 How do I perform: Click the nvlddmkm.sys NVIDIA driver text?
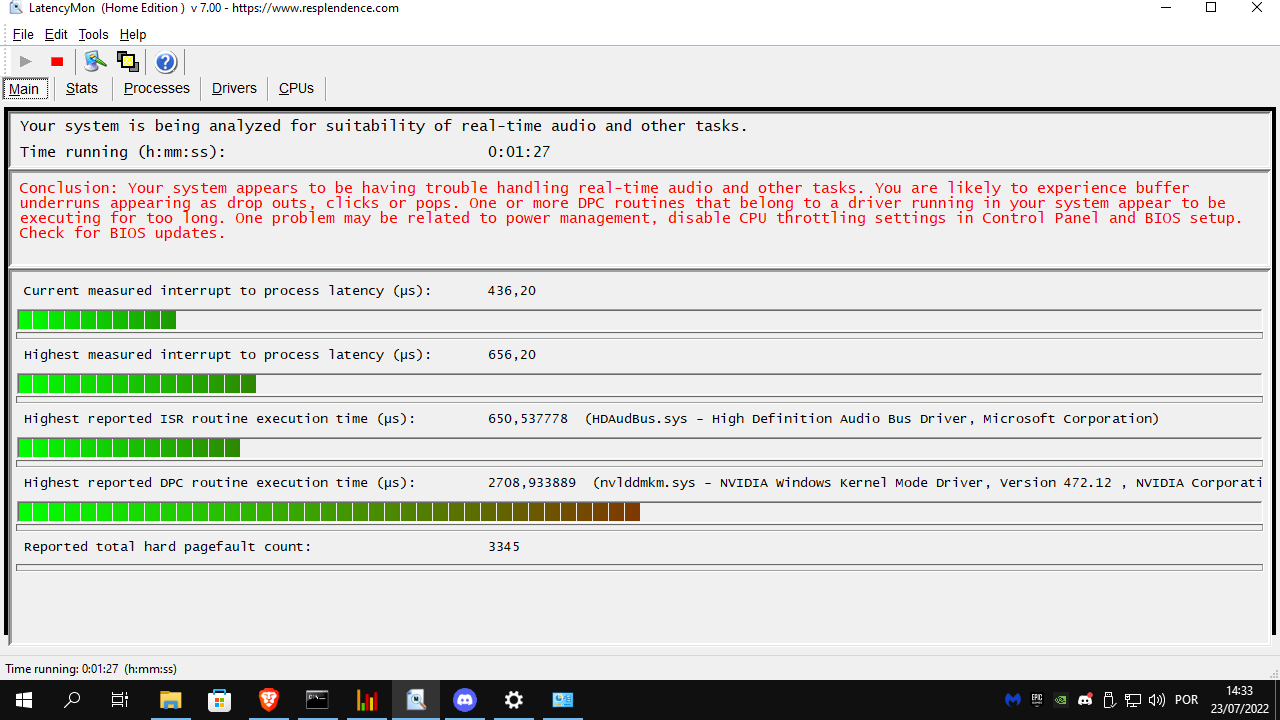(928, 483)
